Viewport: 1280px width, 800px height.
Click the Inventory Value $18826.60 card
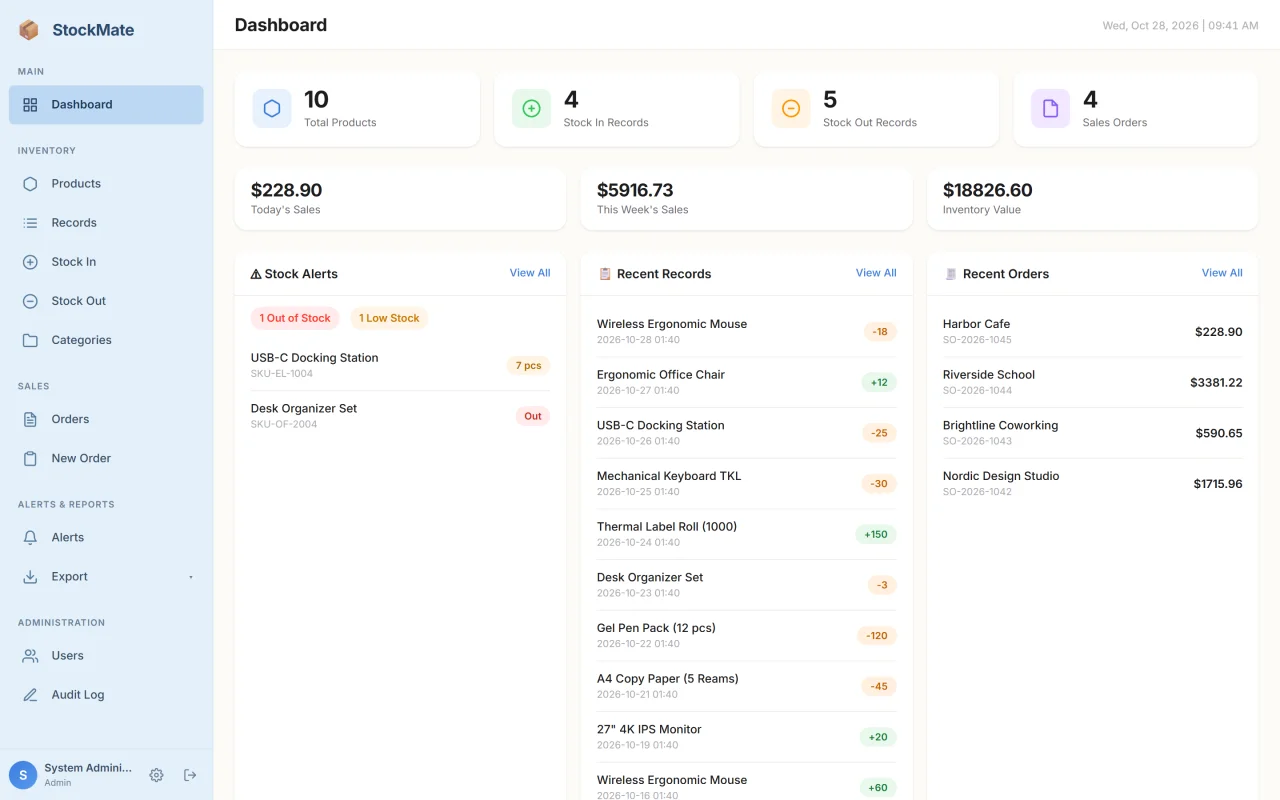click(1092, 199)
